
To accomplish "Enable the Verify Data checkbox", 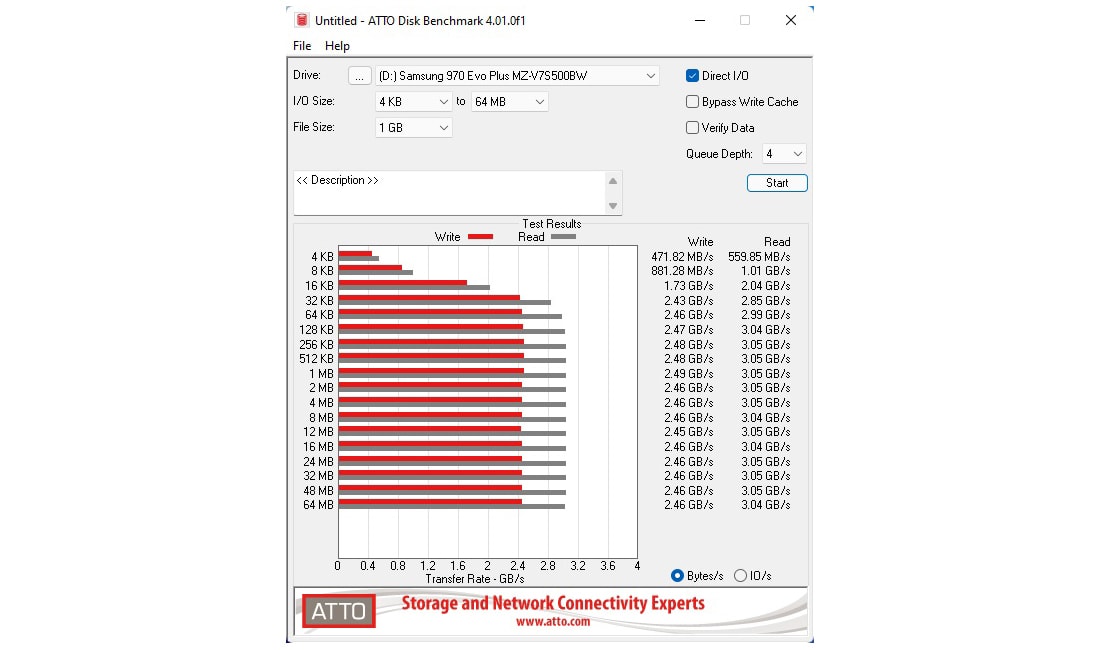I will tap(692, 128).
